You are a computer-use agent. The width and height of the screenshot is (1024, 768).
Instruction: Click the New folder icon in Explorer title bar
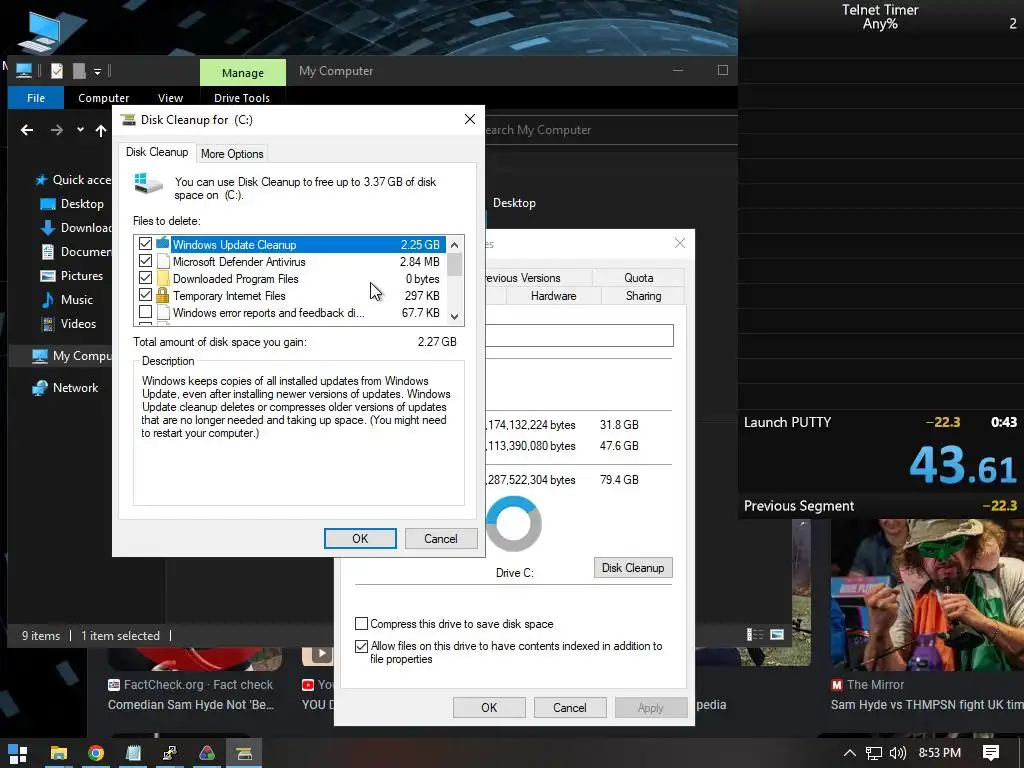pyautogui.click(x=79, y=71)
